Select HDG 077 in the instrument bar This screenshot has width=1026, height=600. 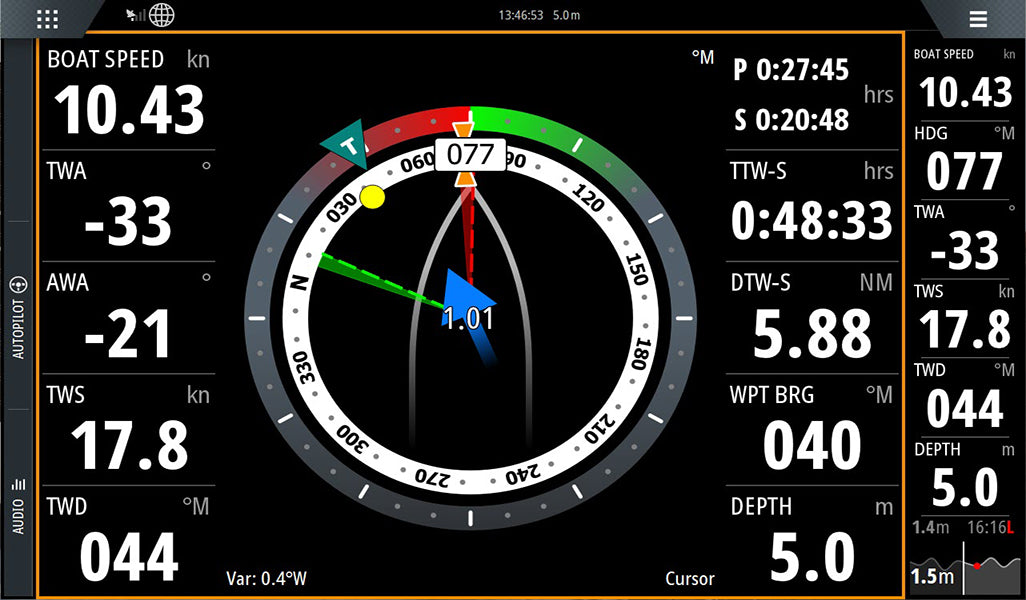click(963, 160)
